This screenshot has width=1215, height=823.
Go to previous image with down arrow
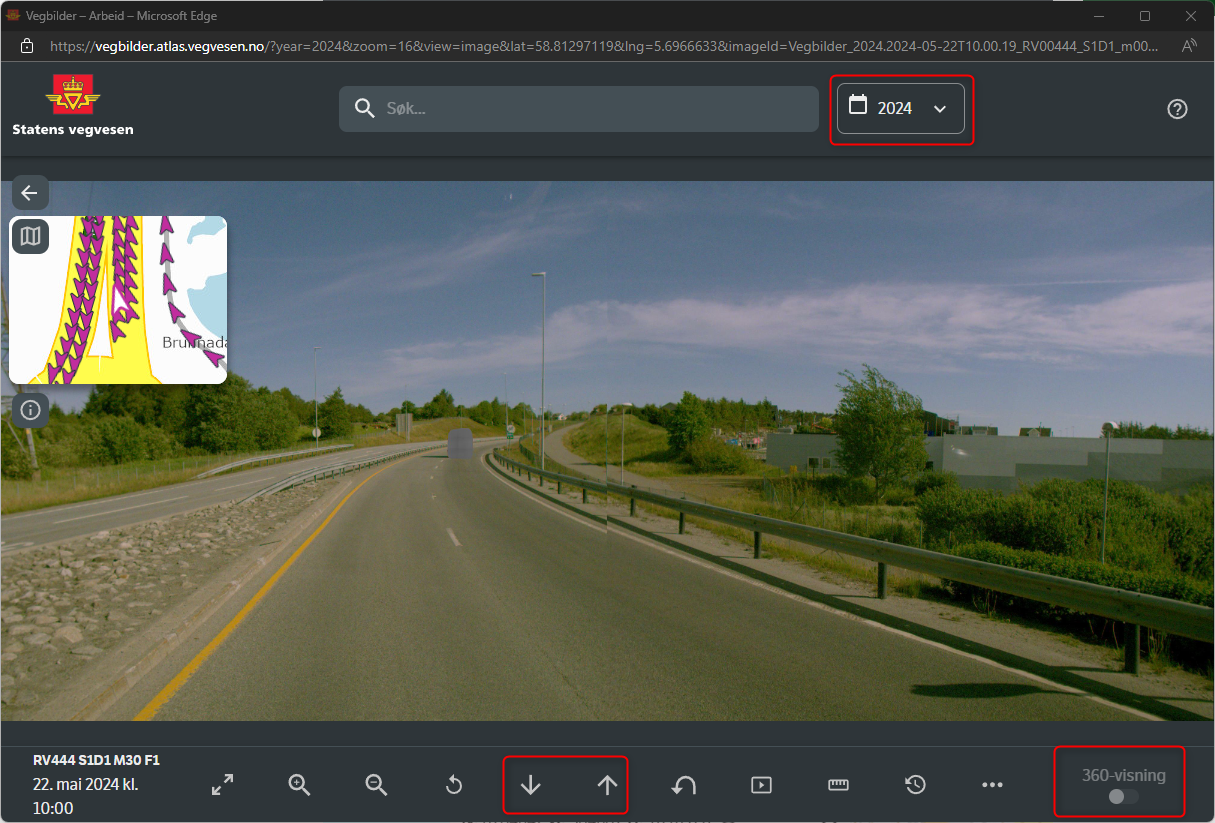point(530,785)
